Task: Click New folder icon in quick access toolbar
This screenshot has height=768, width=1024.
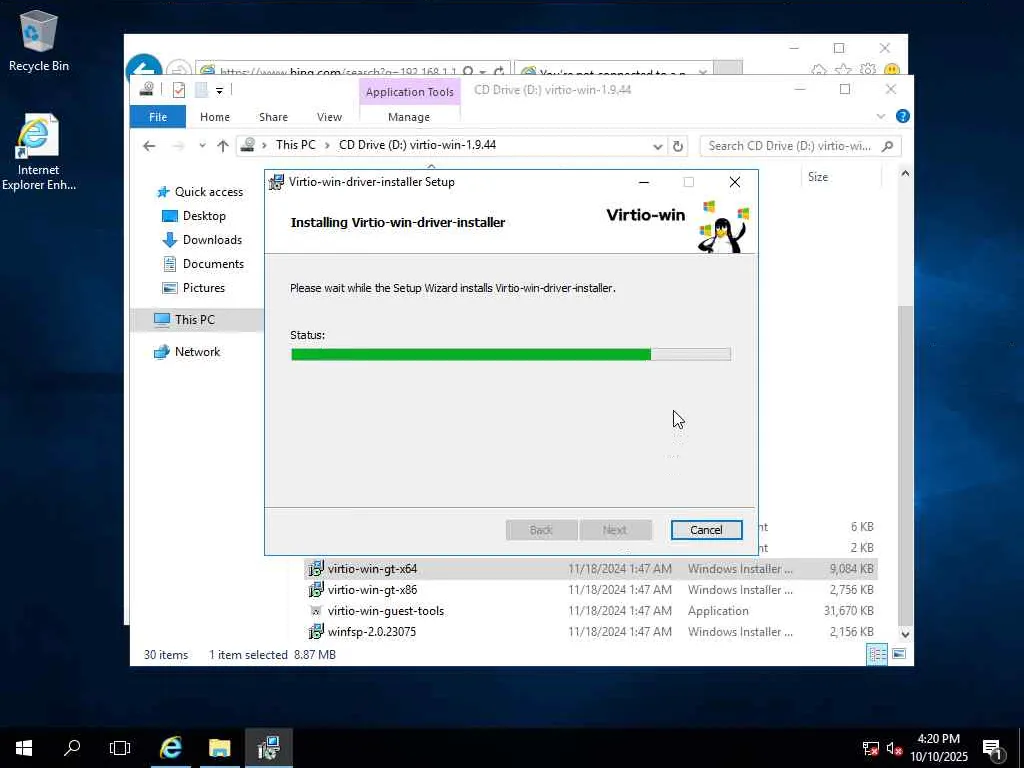Action: coord(201,90)
